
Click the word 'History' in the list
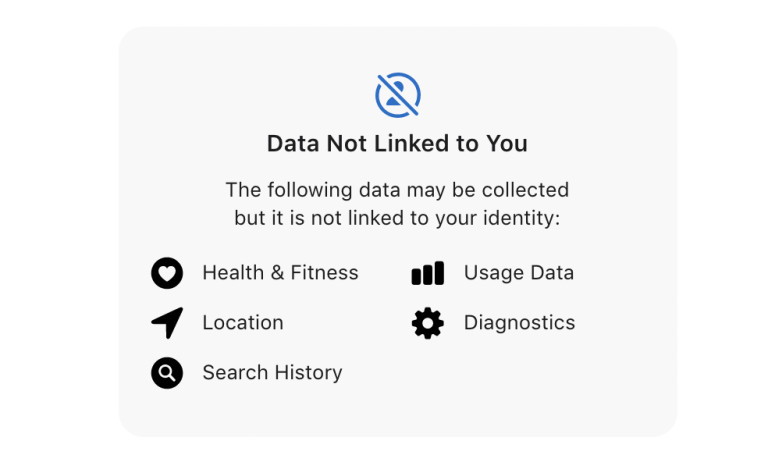307,373
